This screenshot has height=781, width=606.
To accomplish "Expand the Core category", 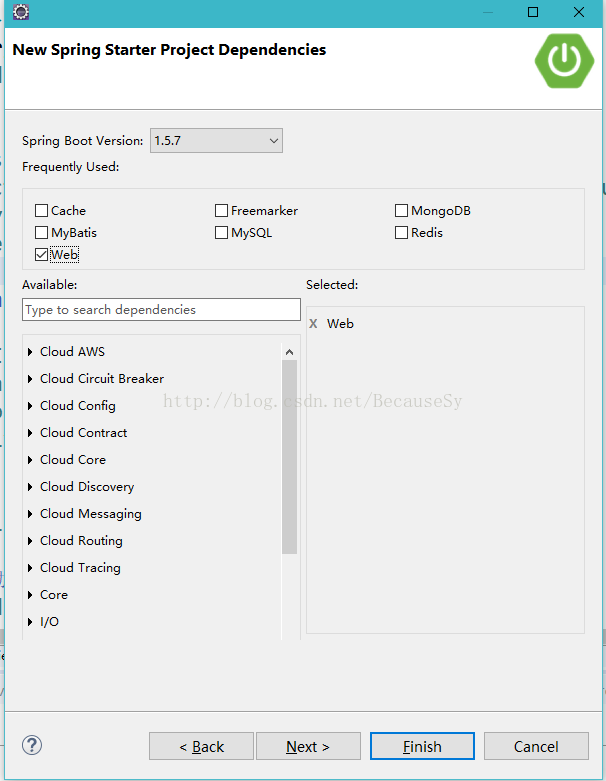I will coord(30,595).
